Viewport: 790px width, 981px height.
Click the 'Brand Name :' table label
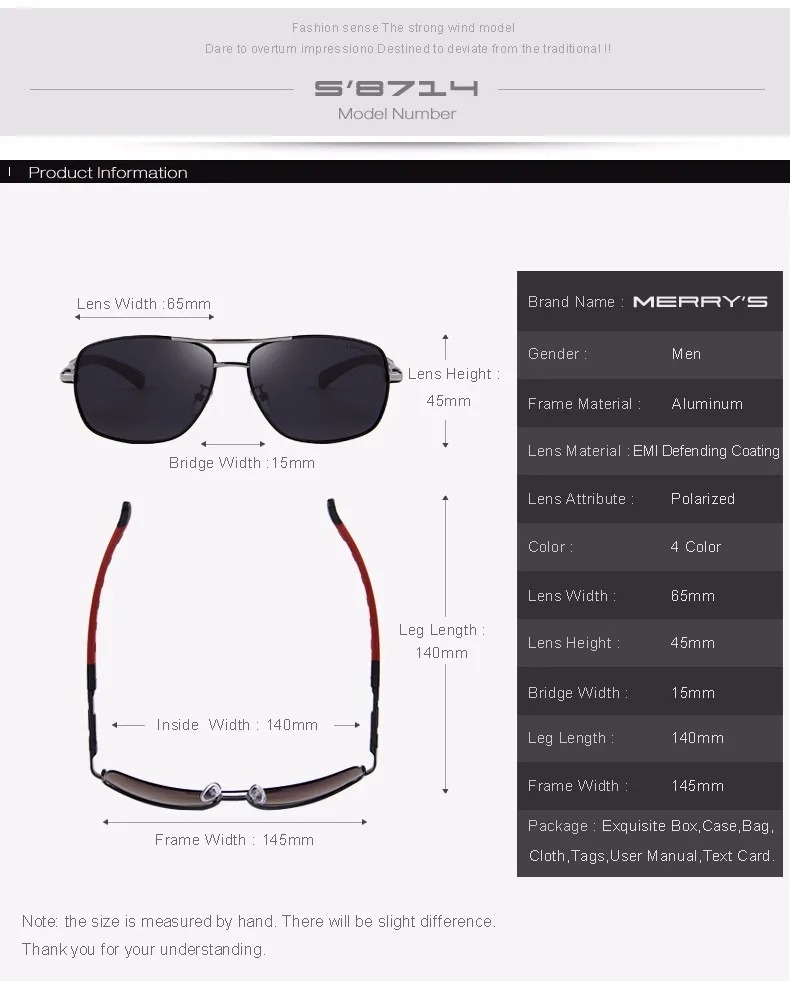coord(576,302)
